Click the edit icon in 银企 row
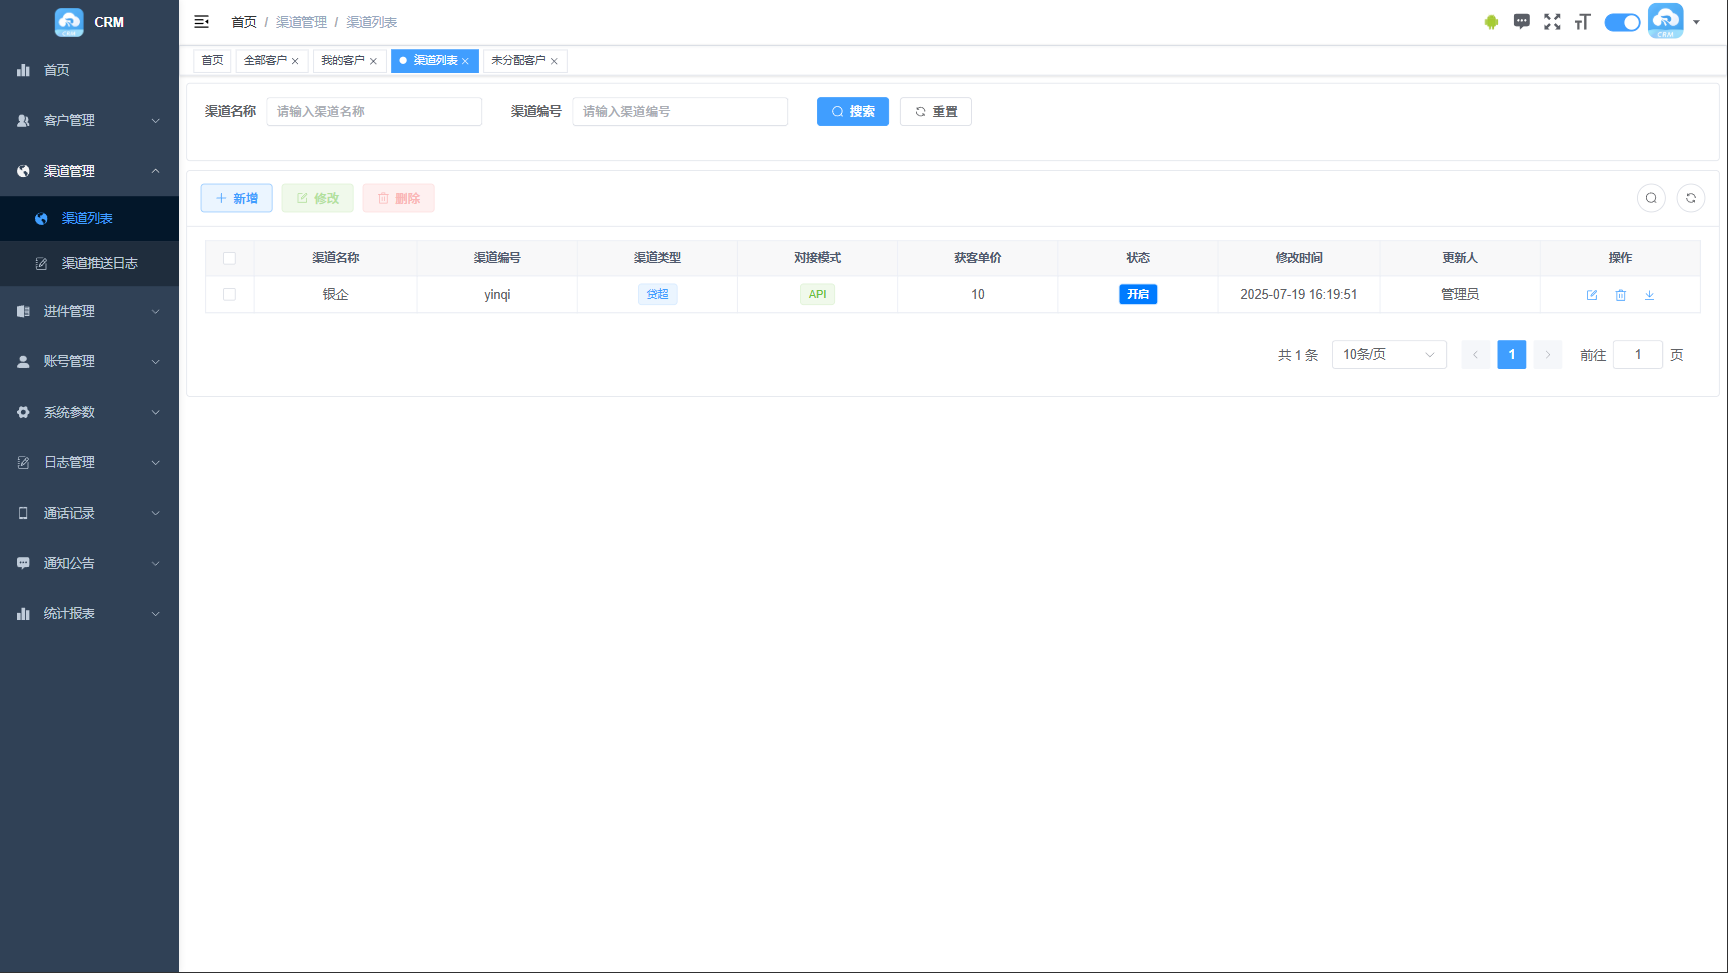 (x=1592, y=295)
